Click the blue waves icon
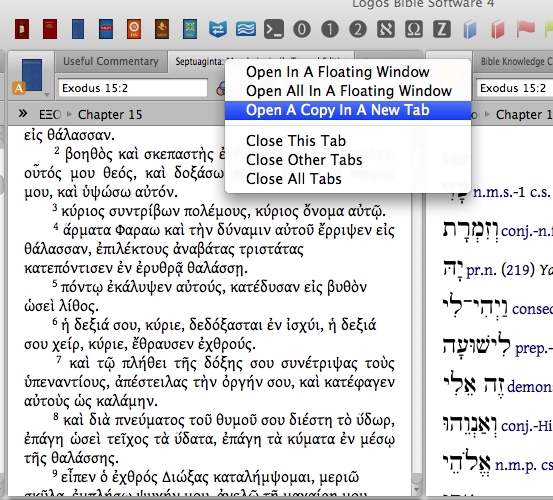This screenshot has width=553, height=500. pyautogui.click(x=246, y=29)
